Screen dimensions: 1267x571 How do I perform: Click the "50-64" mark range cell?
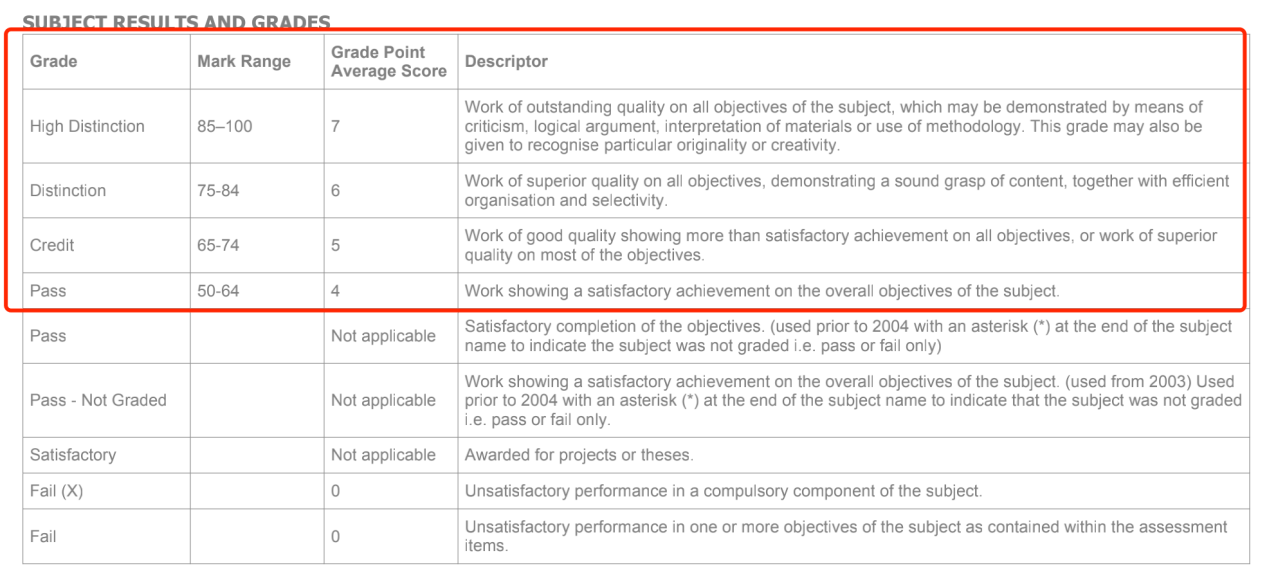(218, 291)
